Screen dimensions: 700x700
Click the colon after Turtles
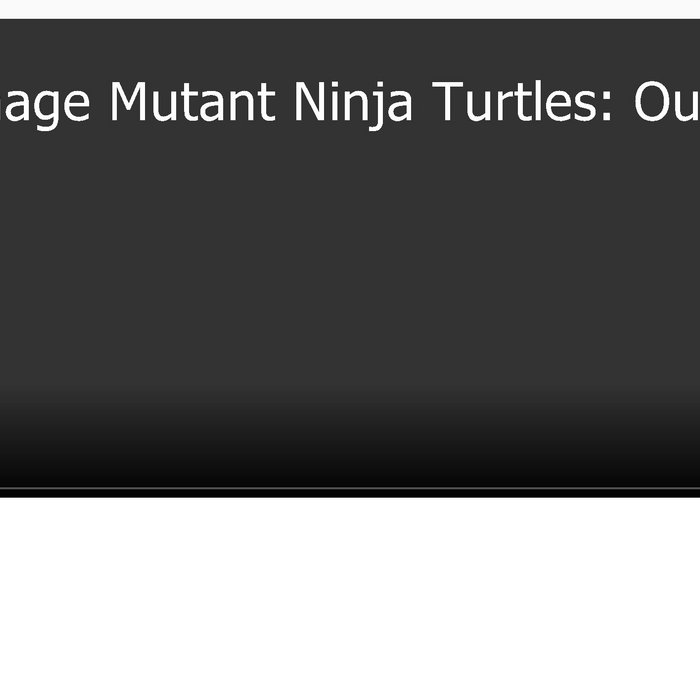tap(606, 107)
